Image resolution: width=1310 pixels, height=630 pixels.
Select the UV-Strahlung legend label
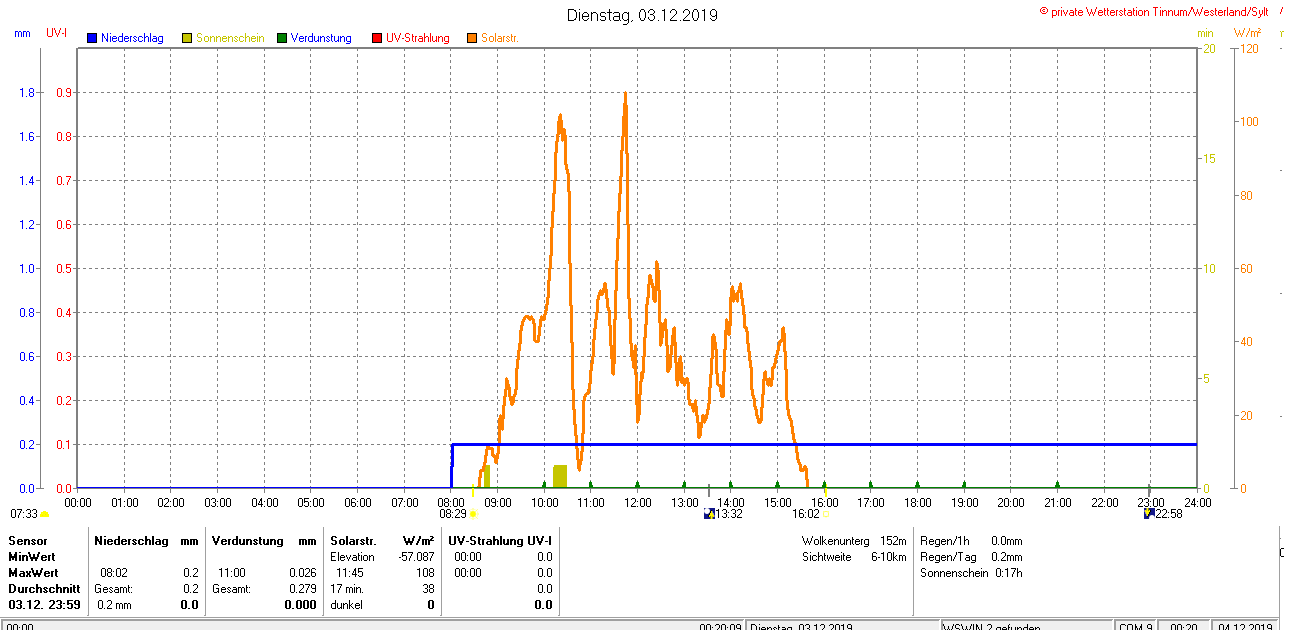pyautogui.click(x=418, y=38)
